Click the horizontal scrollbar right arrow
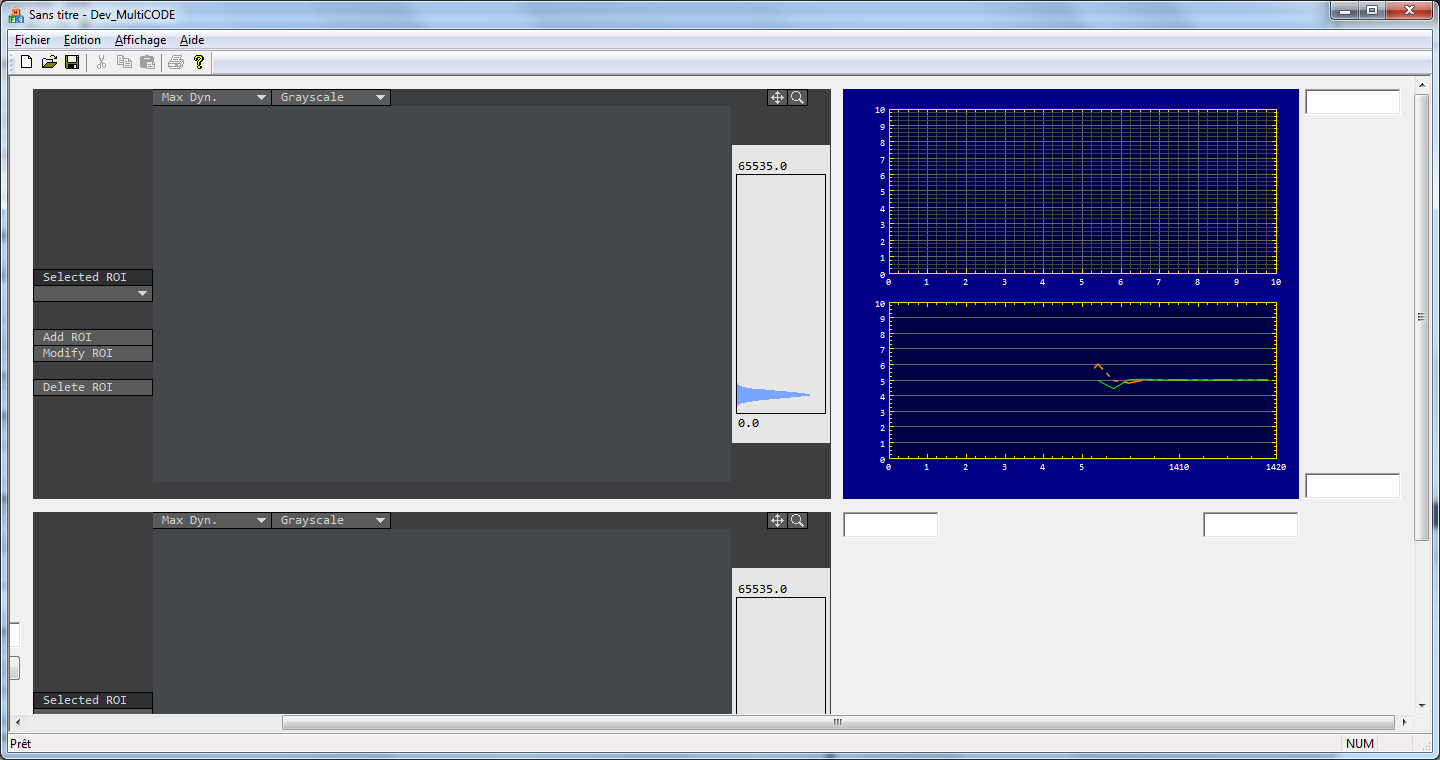The image size is (1440, 760). coord(1405,722)
